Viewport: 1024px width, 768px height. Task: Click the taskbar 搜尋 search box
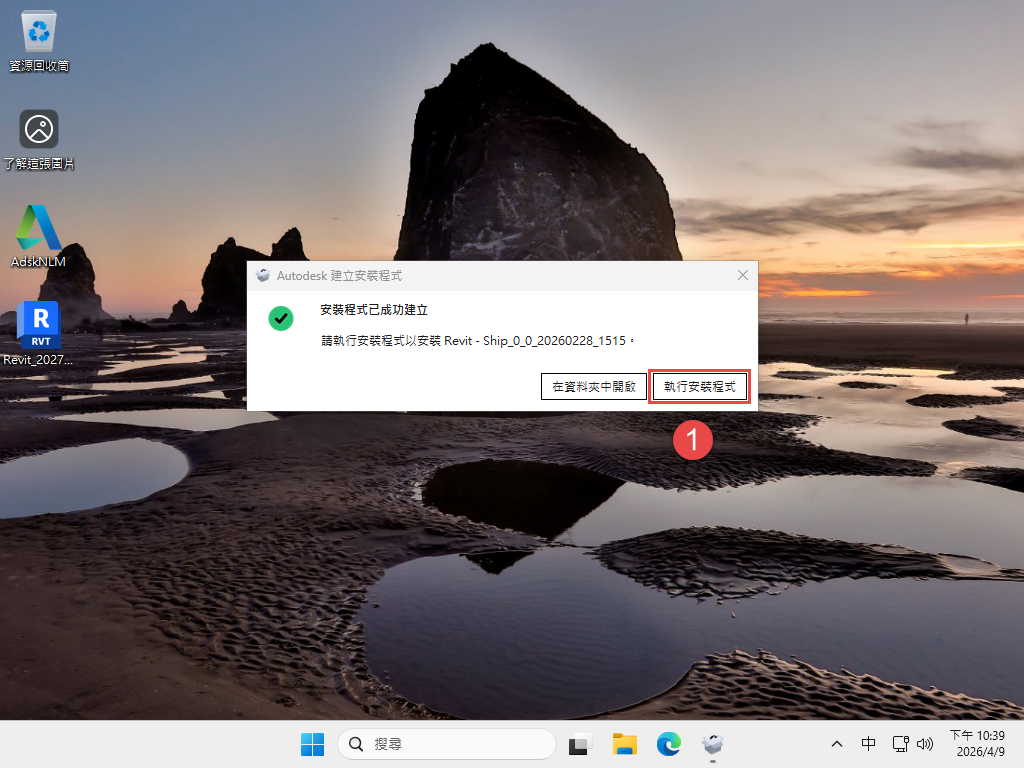(x=447, y=744)
